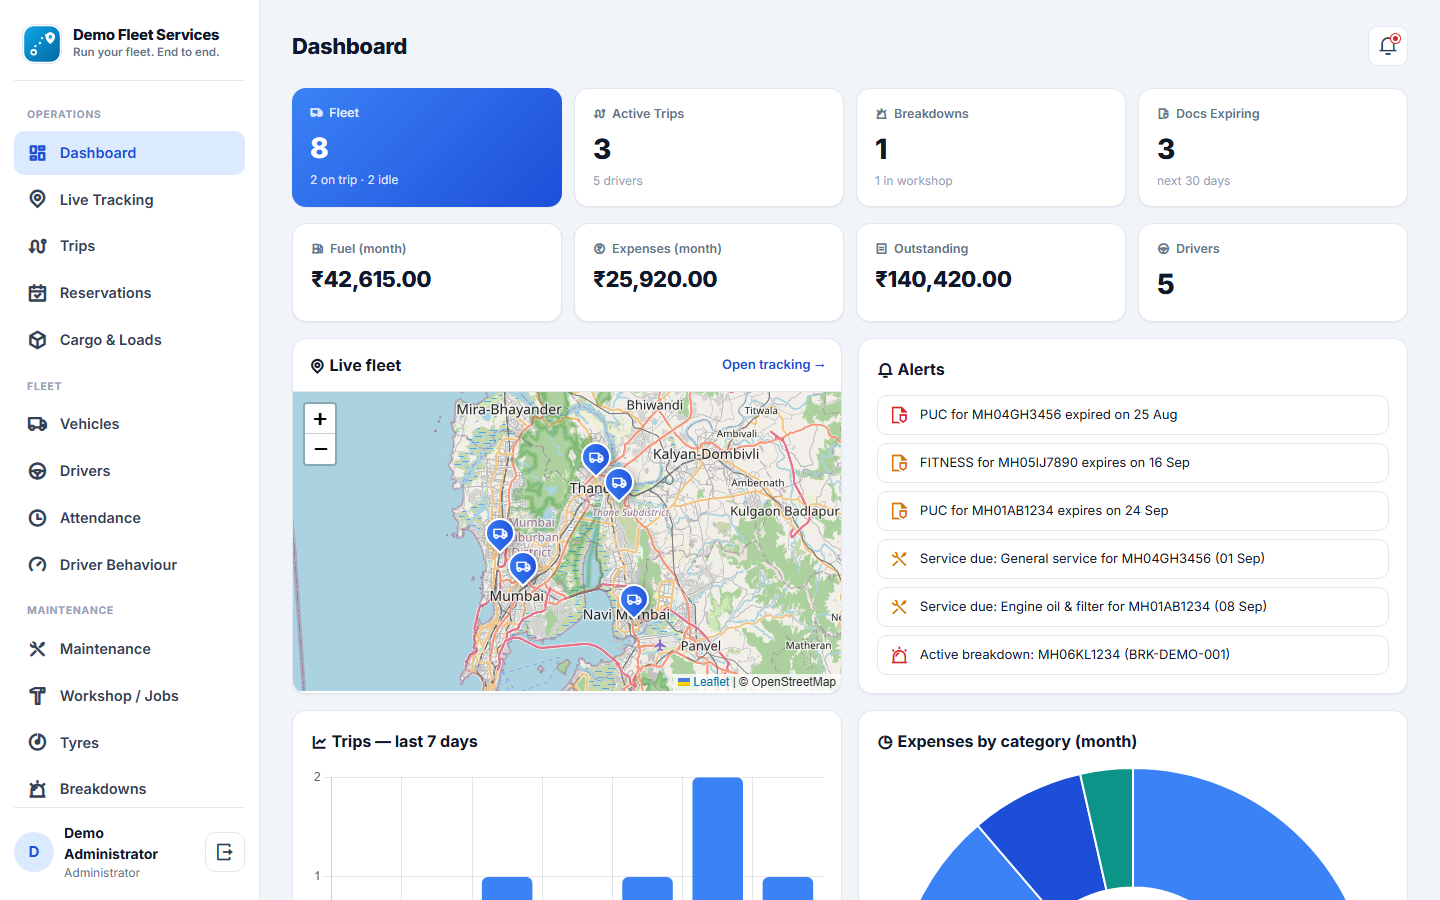The image size is (1440, 900).
Task: Click the truck marker near Navi Mumbai
Action: [x=634, y=601]
